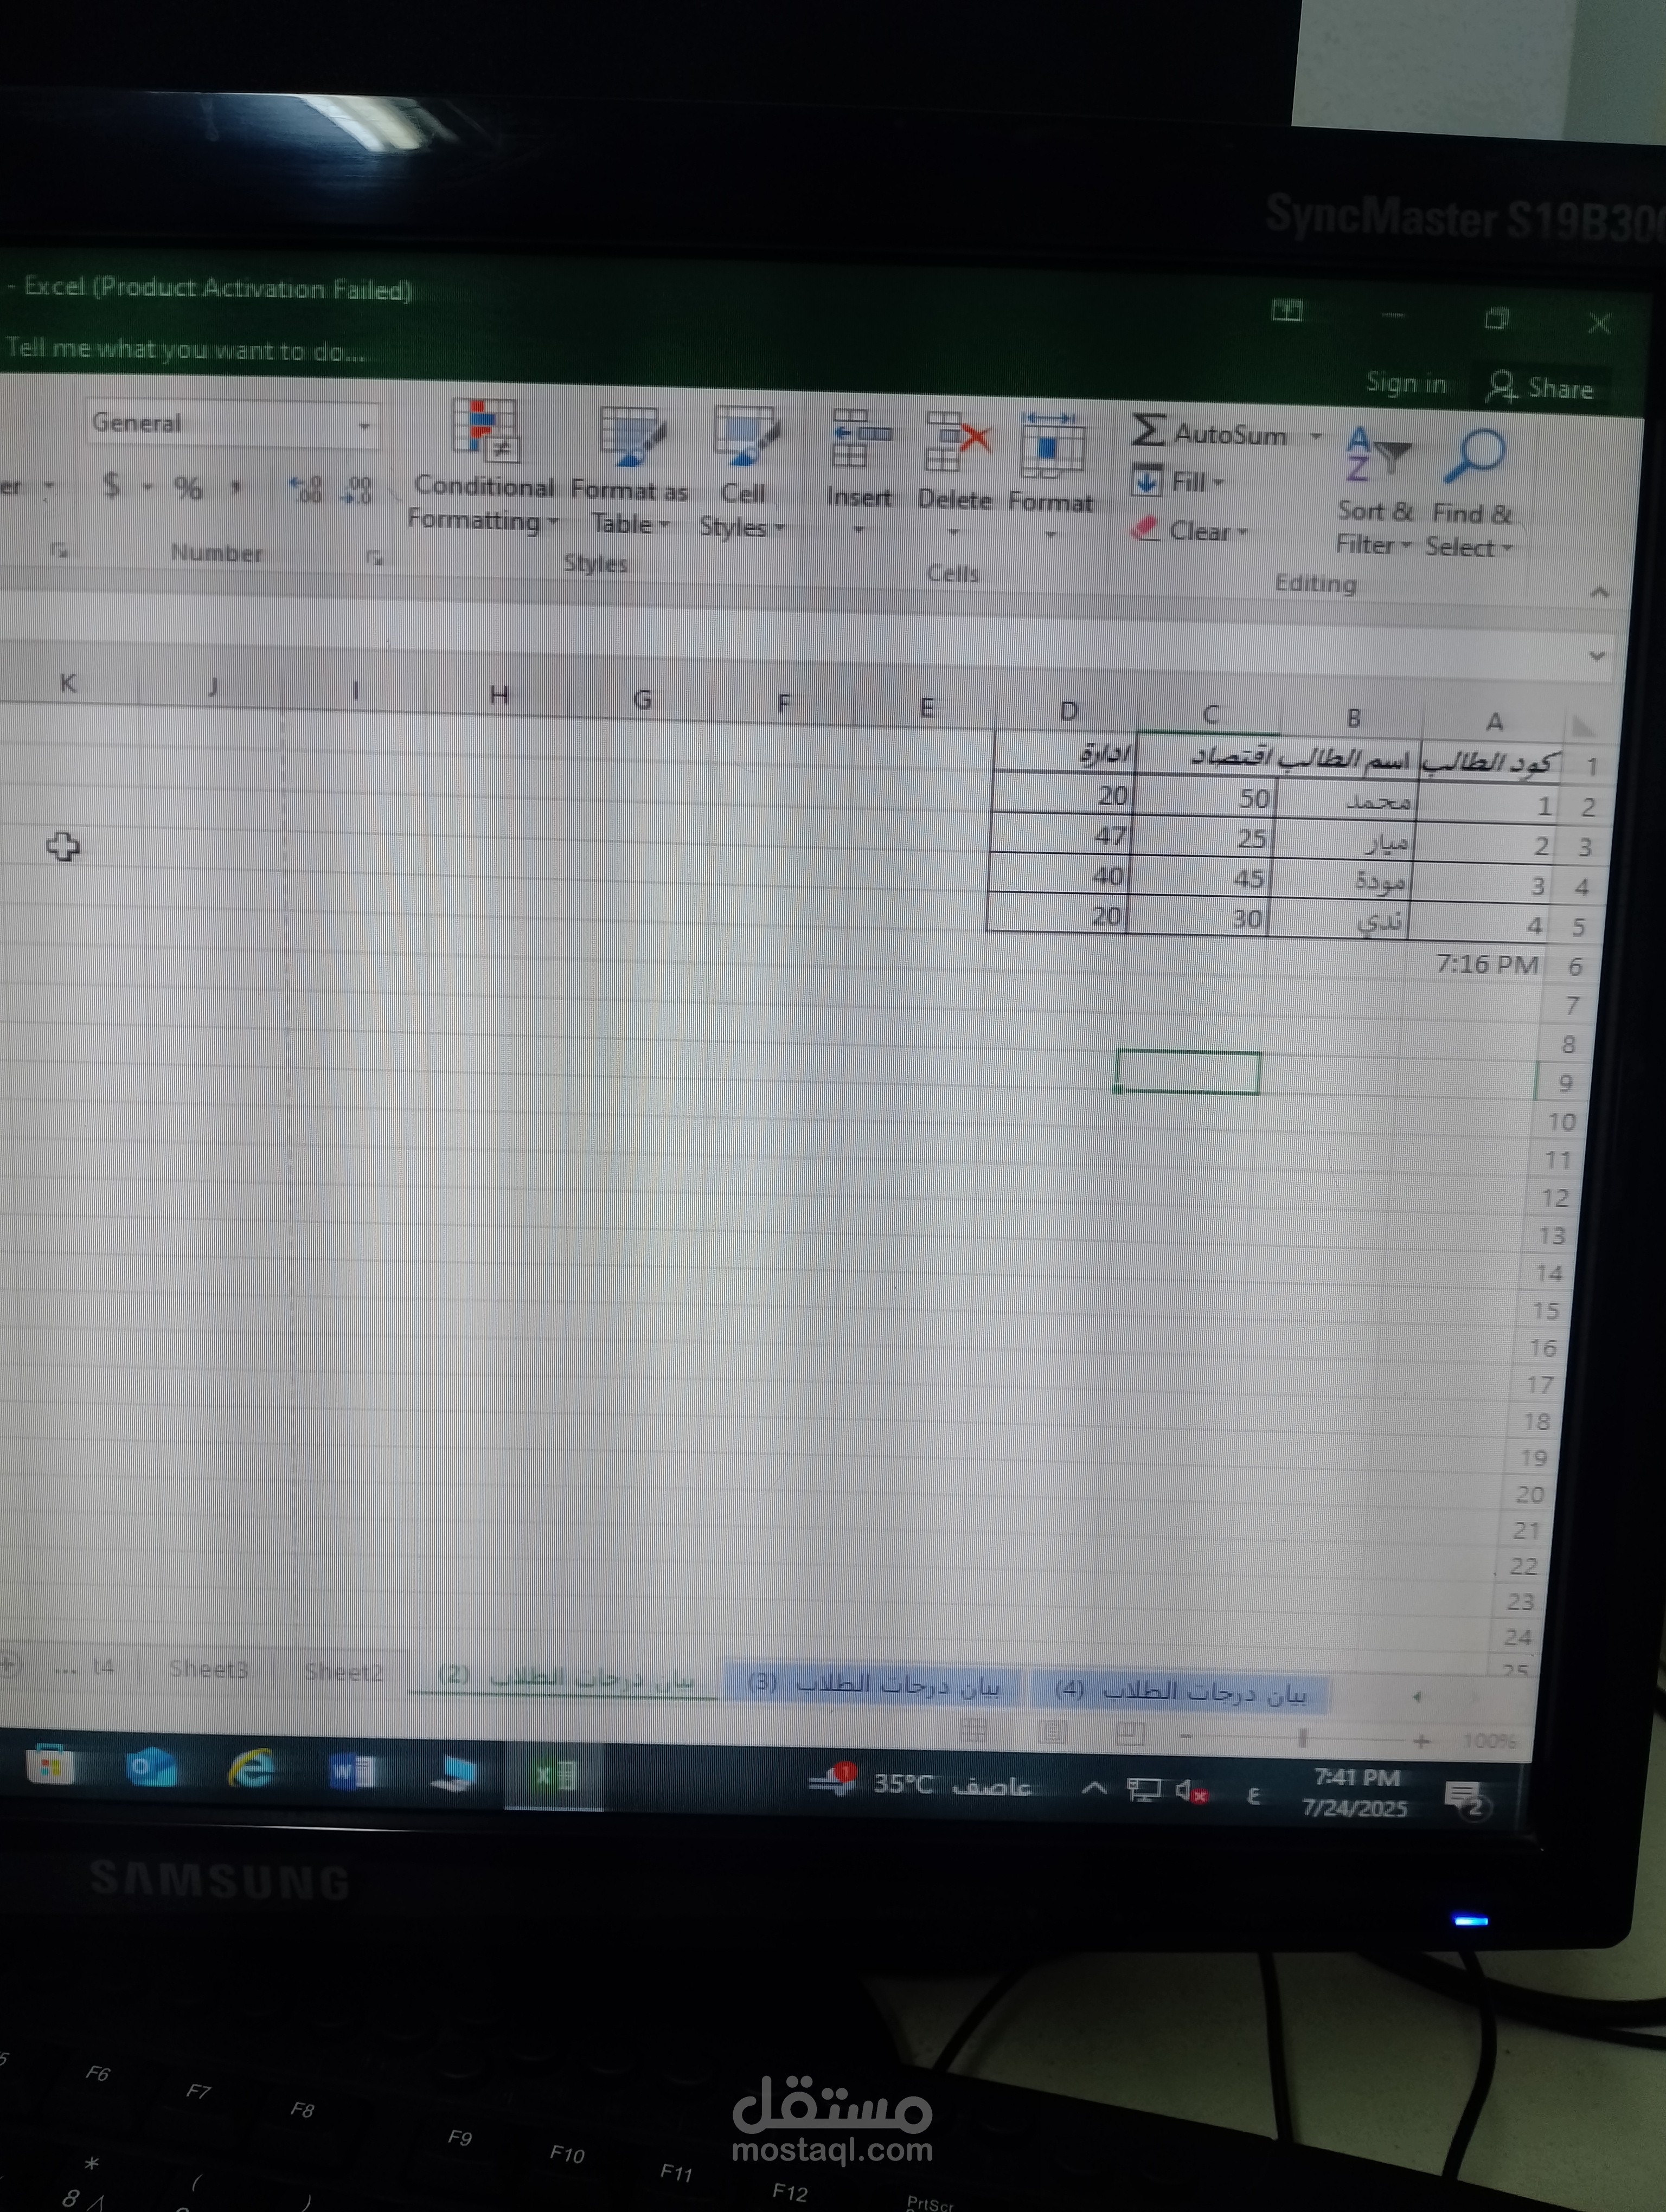The width and height of the screenshot is (1666, 2212).
Task: Expand the accounting format dropdown arrow
Action: coord(147,487)
